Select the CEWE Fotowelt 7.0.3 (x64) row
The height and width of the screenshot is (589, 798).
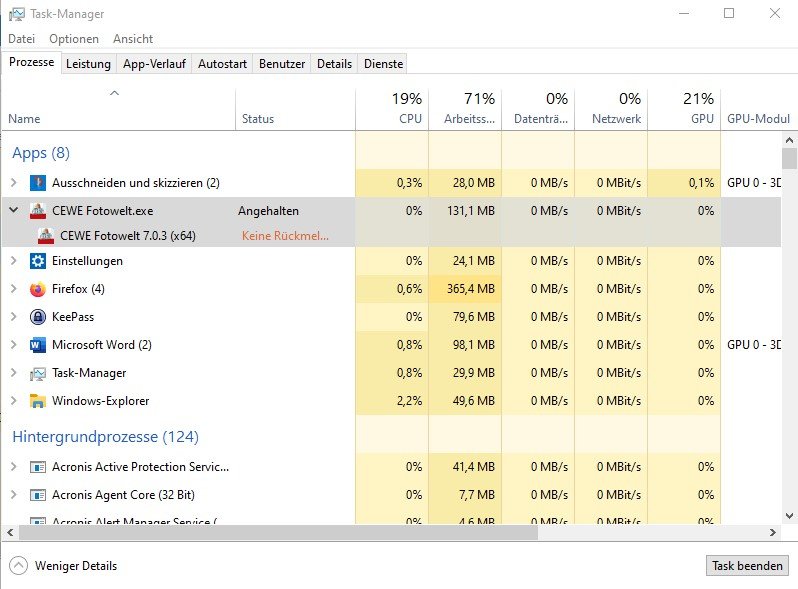pos(130,236)
